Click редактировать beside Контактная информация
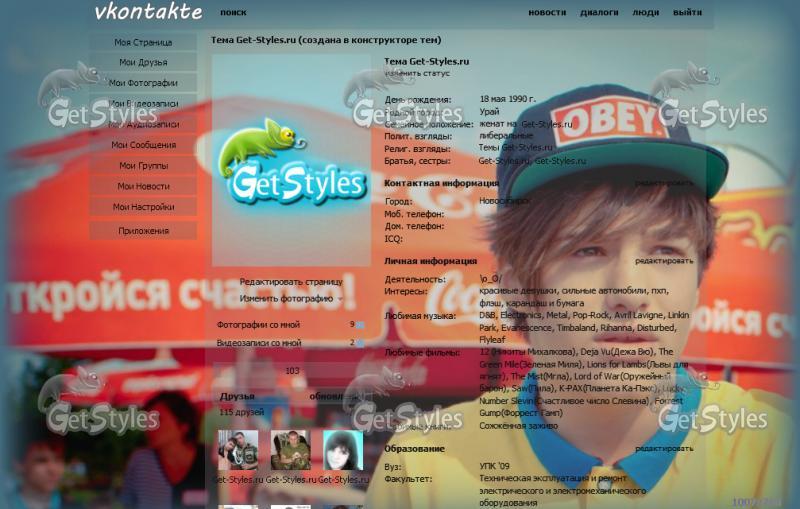Viewport: 800px width, 509px height. tap(664, 183)
